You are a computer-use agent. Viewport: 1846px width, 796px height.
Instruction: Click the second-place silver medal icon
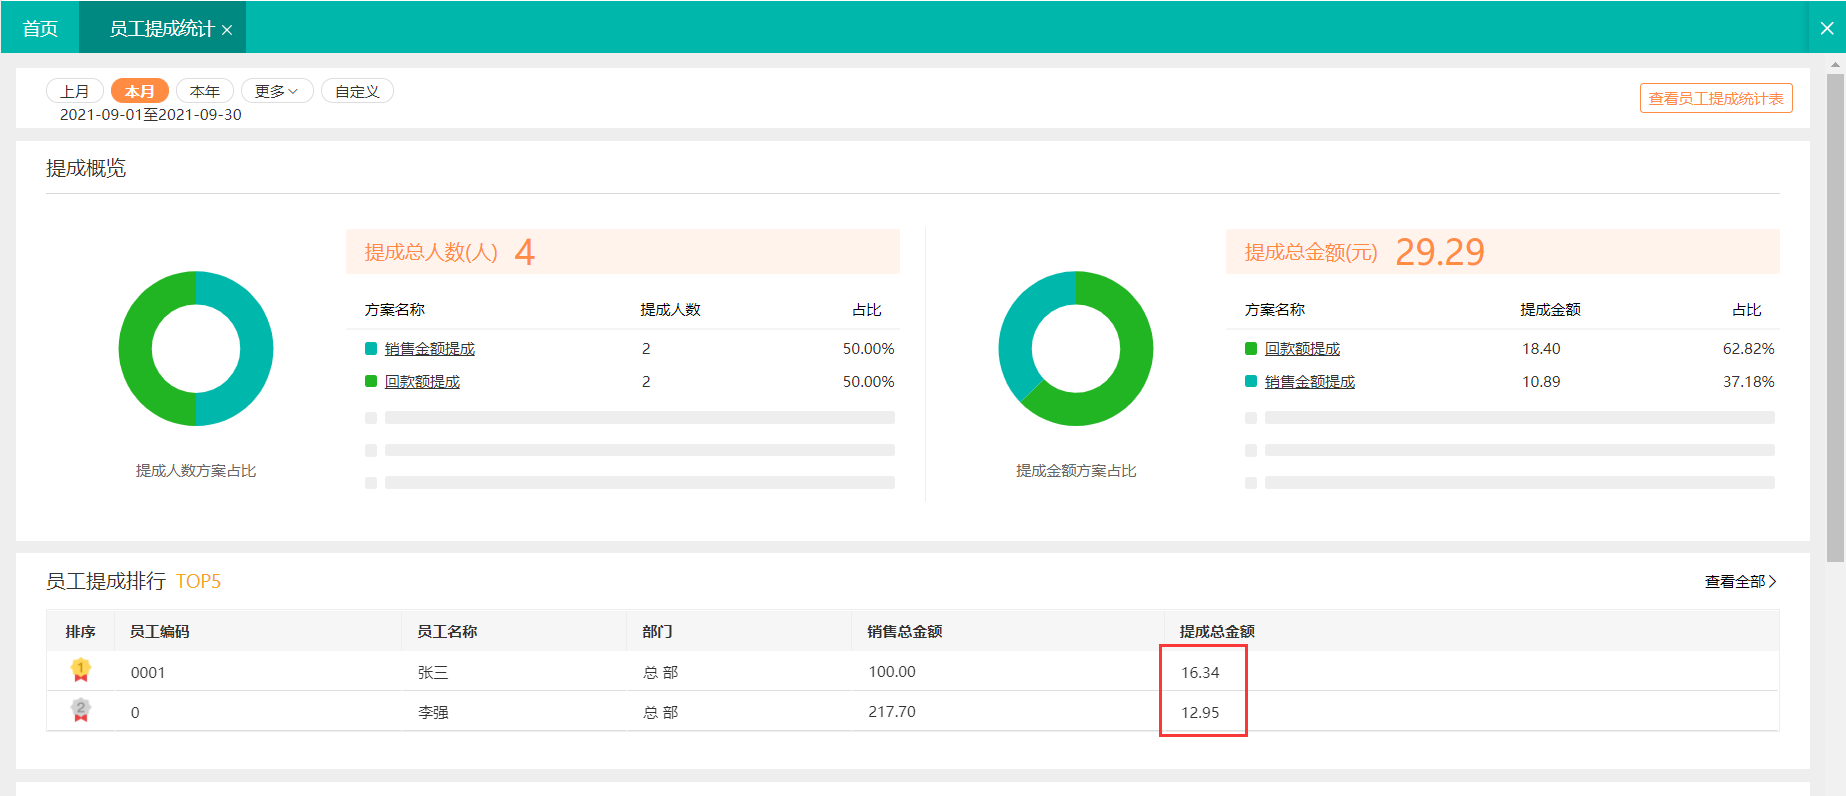coord(81,710)
